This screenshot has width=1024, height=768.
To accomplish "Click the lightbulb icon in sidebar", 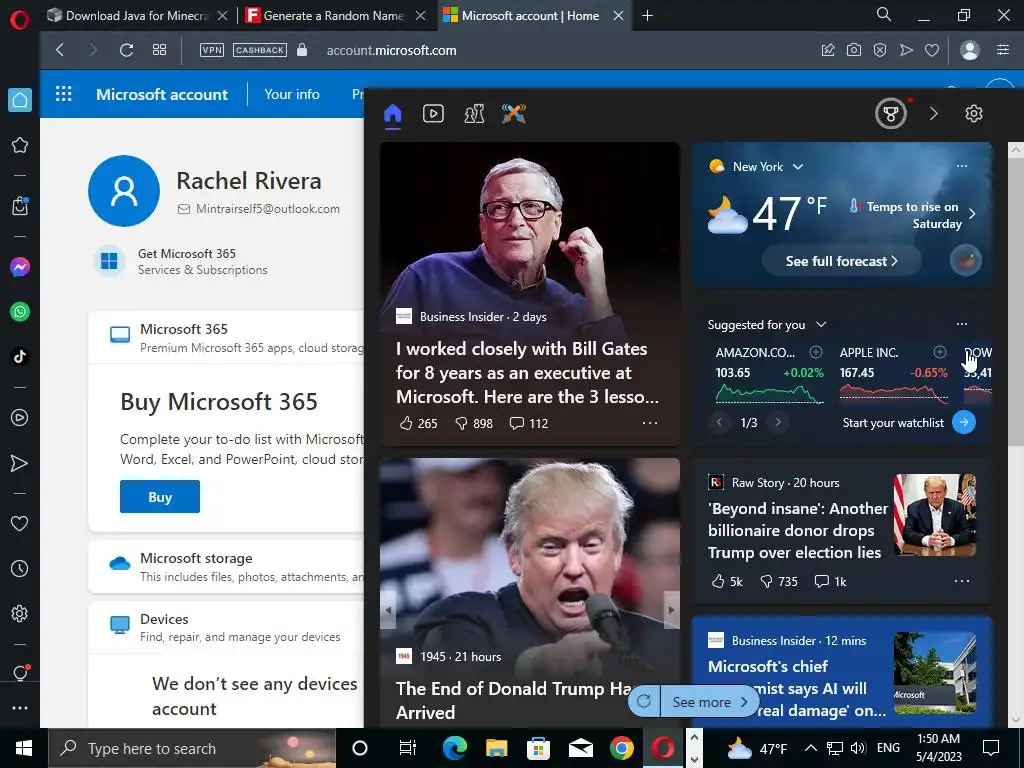I will pyautogui.click(x=20, y=673).
